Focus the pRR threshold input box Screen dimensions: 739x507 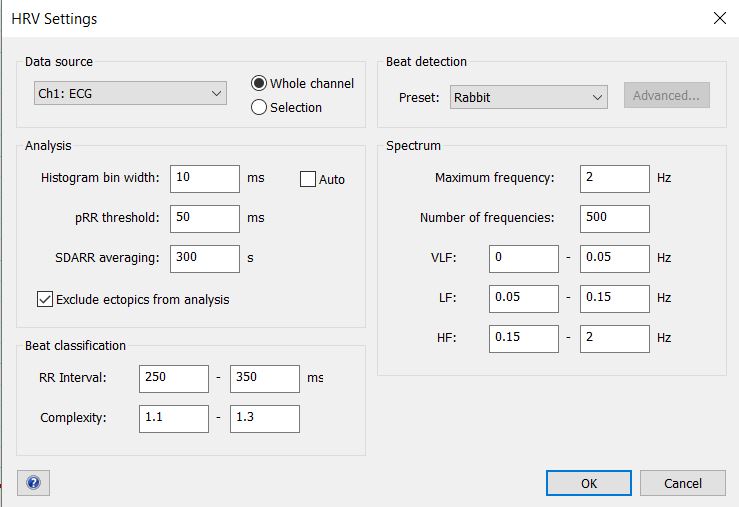(x=204, y=218)
